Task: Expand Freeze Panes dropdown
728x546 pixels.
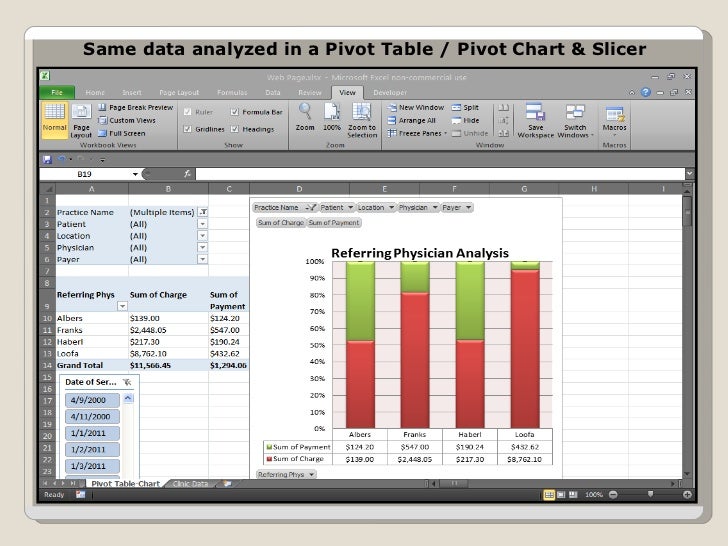Action: pyautogui.click(x=445, y=133)
